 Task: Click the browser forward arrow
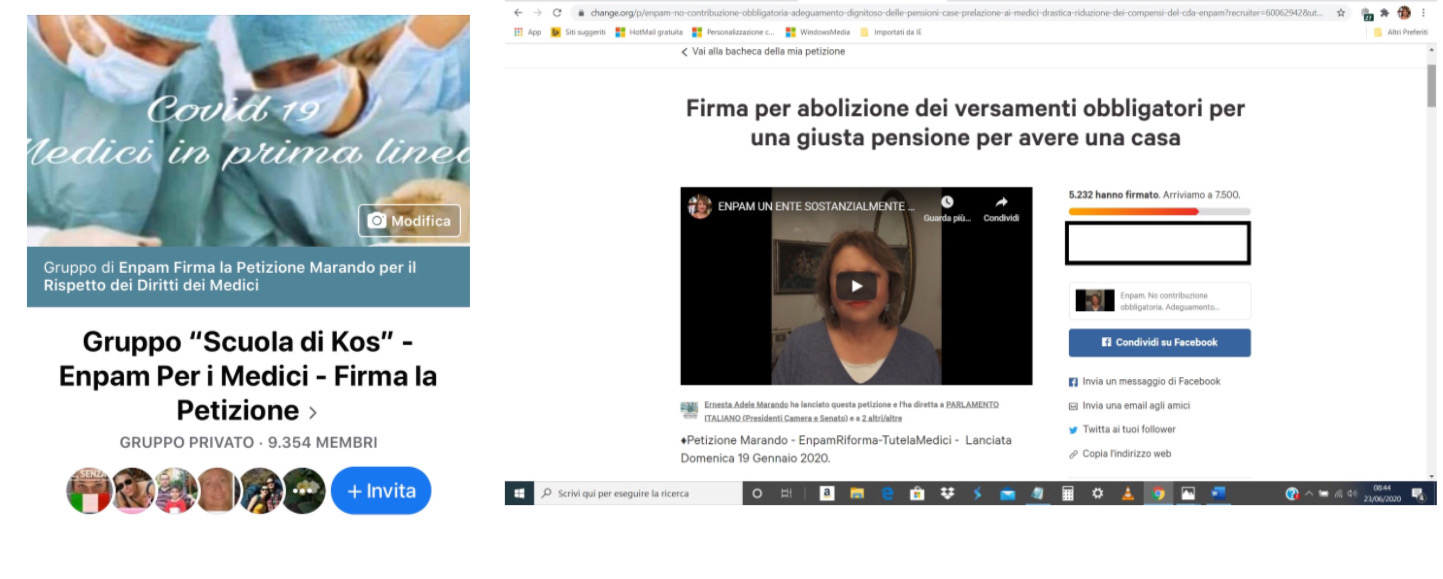point(538,13)
